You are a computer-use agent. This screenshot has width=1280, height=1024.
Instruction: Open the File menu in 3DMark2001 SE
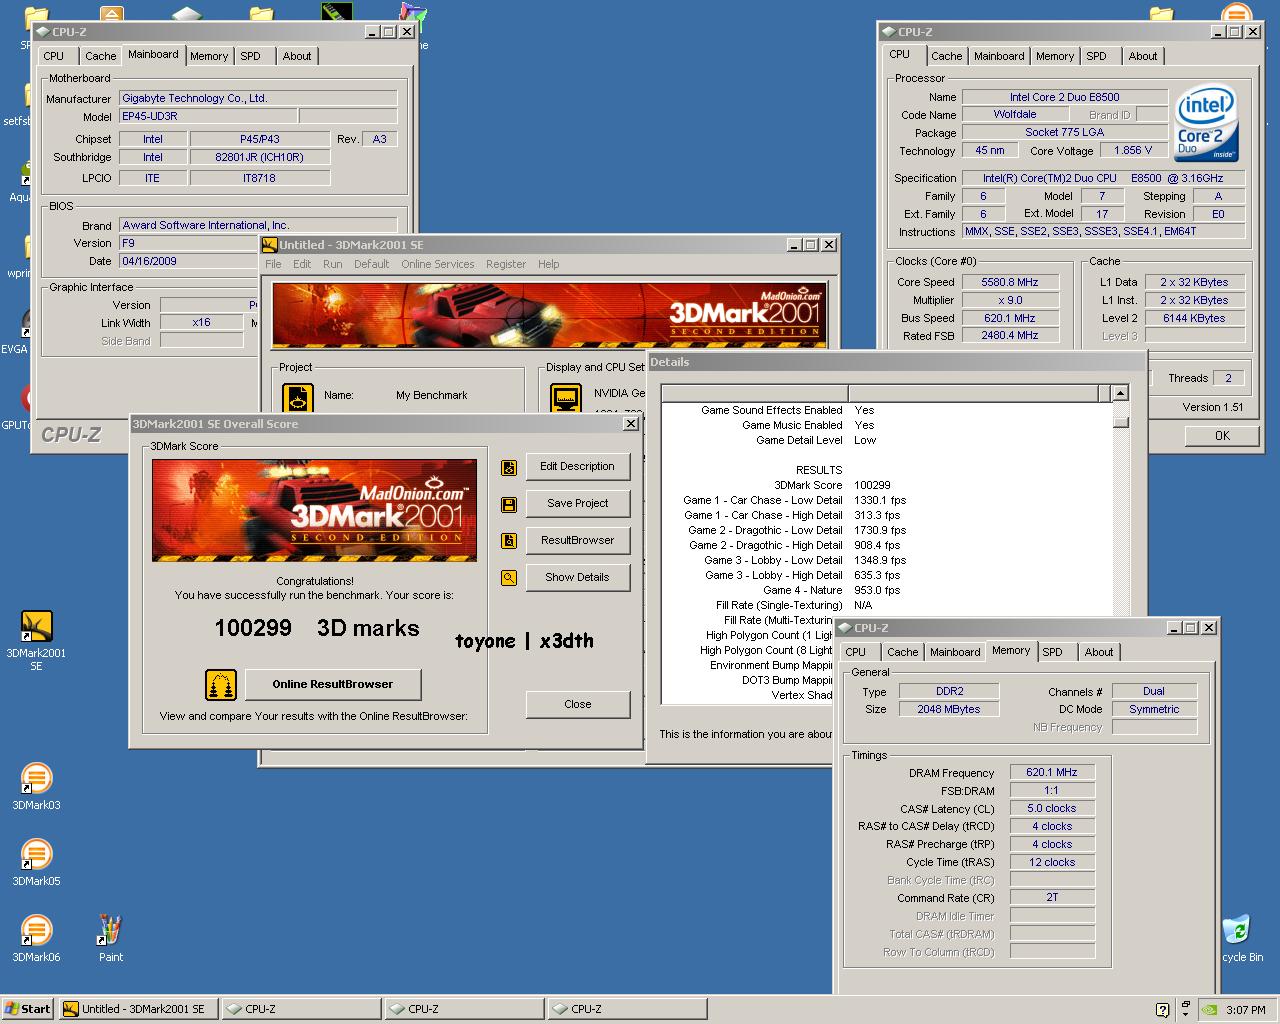point(273,264)
